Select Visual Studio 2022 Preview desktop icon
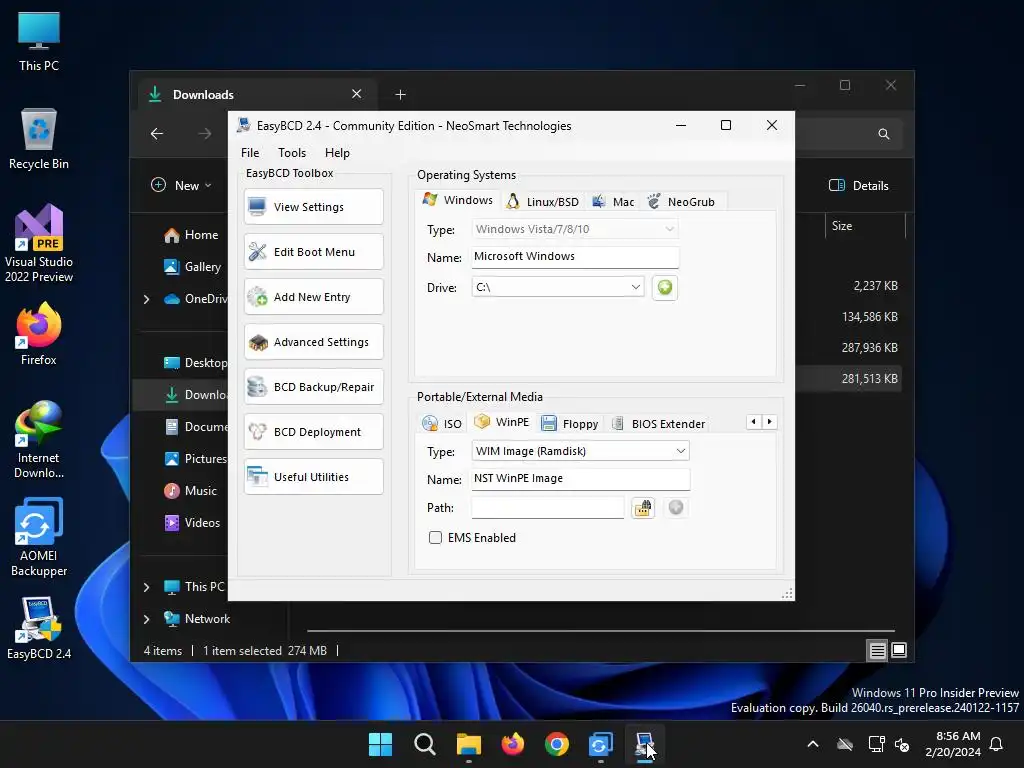 click(39, 244)
